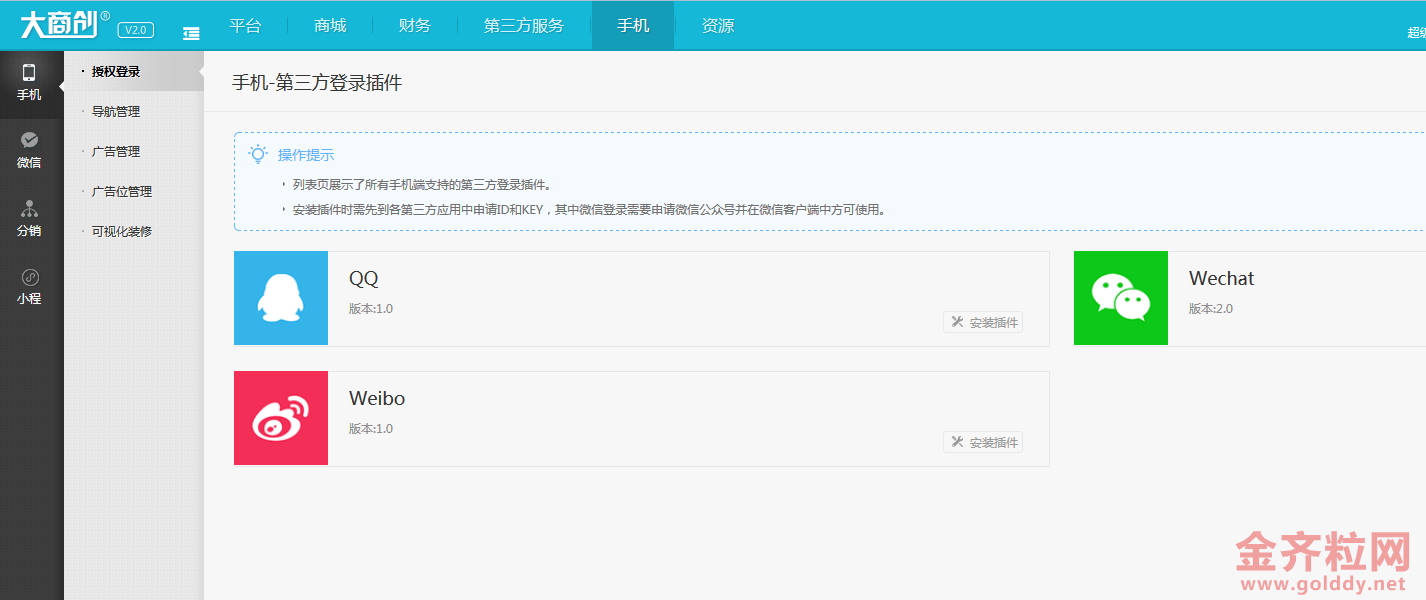Click 版本:2.0 under Wechat
The image size is (1426, 600).
[1211, 309]
